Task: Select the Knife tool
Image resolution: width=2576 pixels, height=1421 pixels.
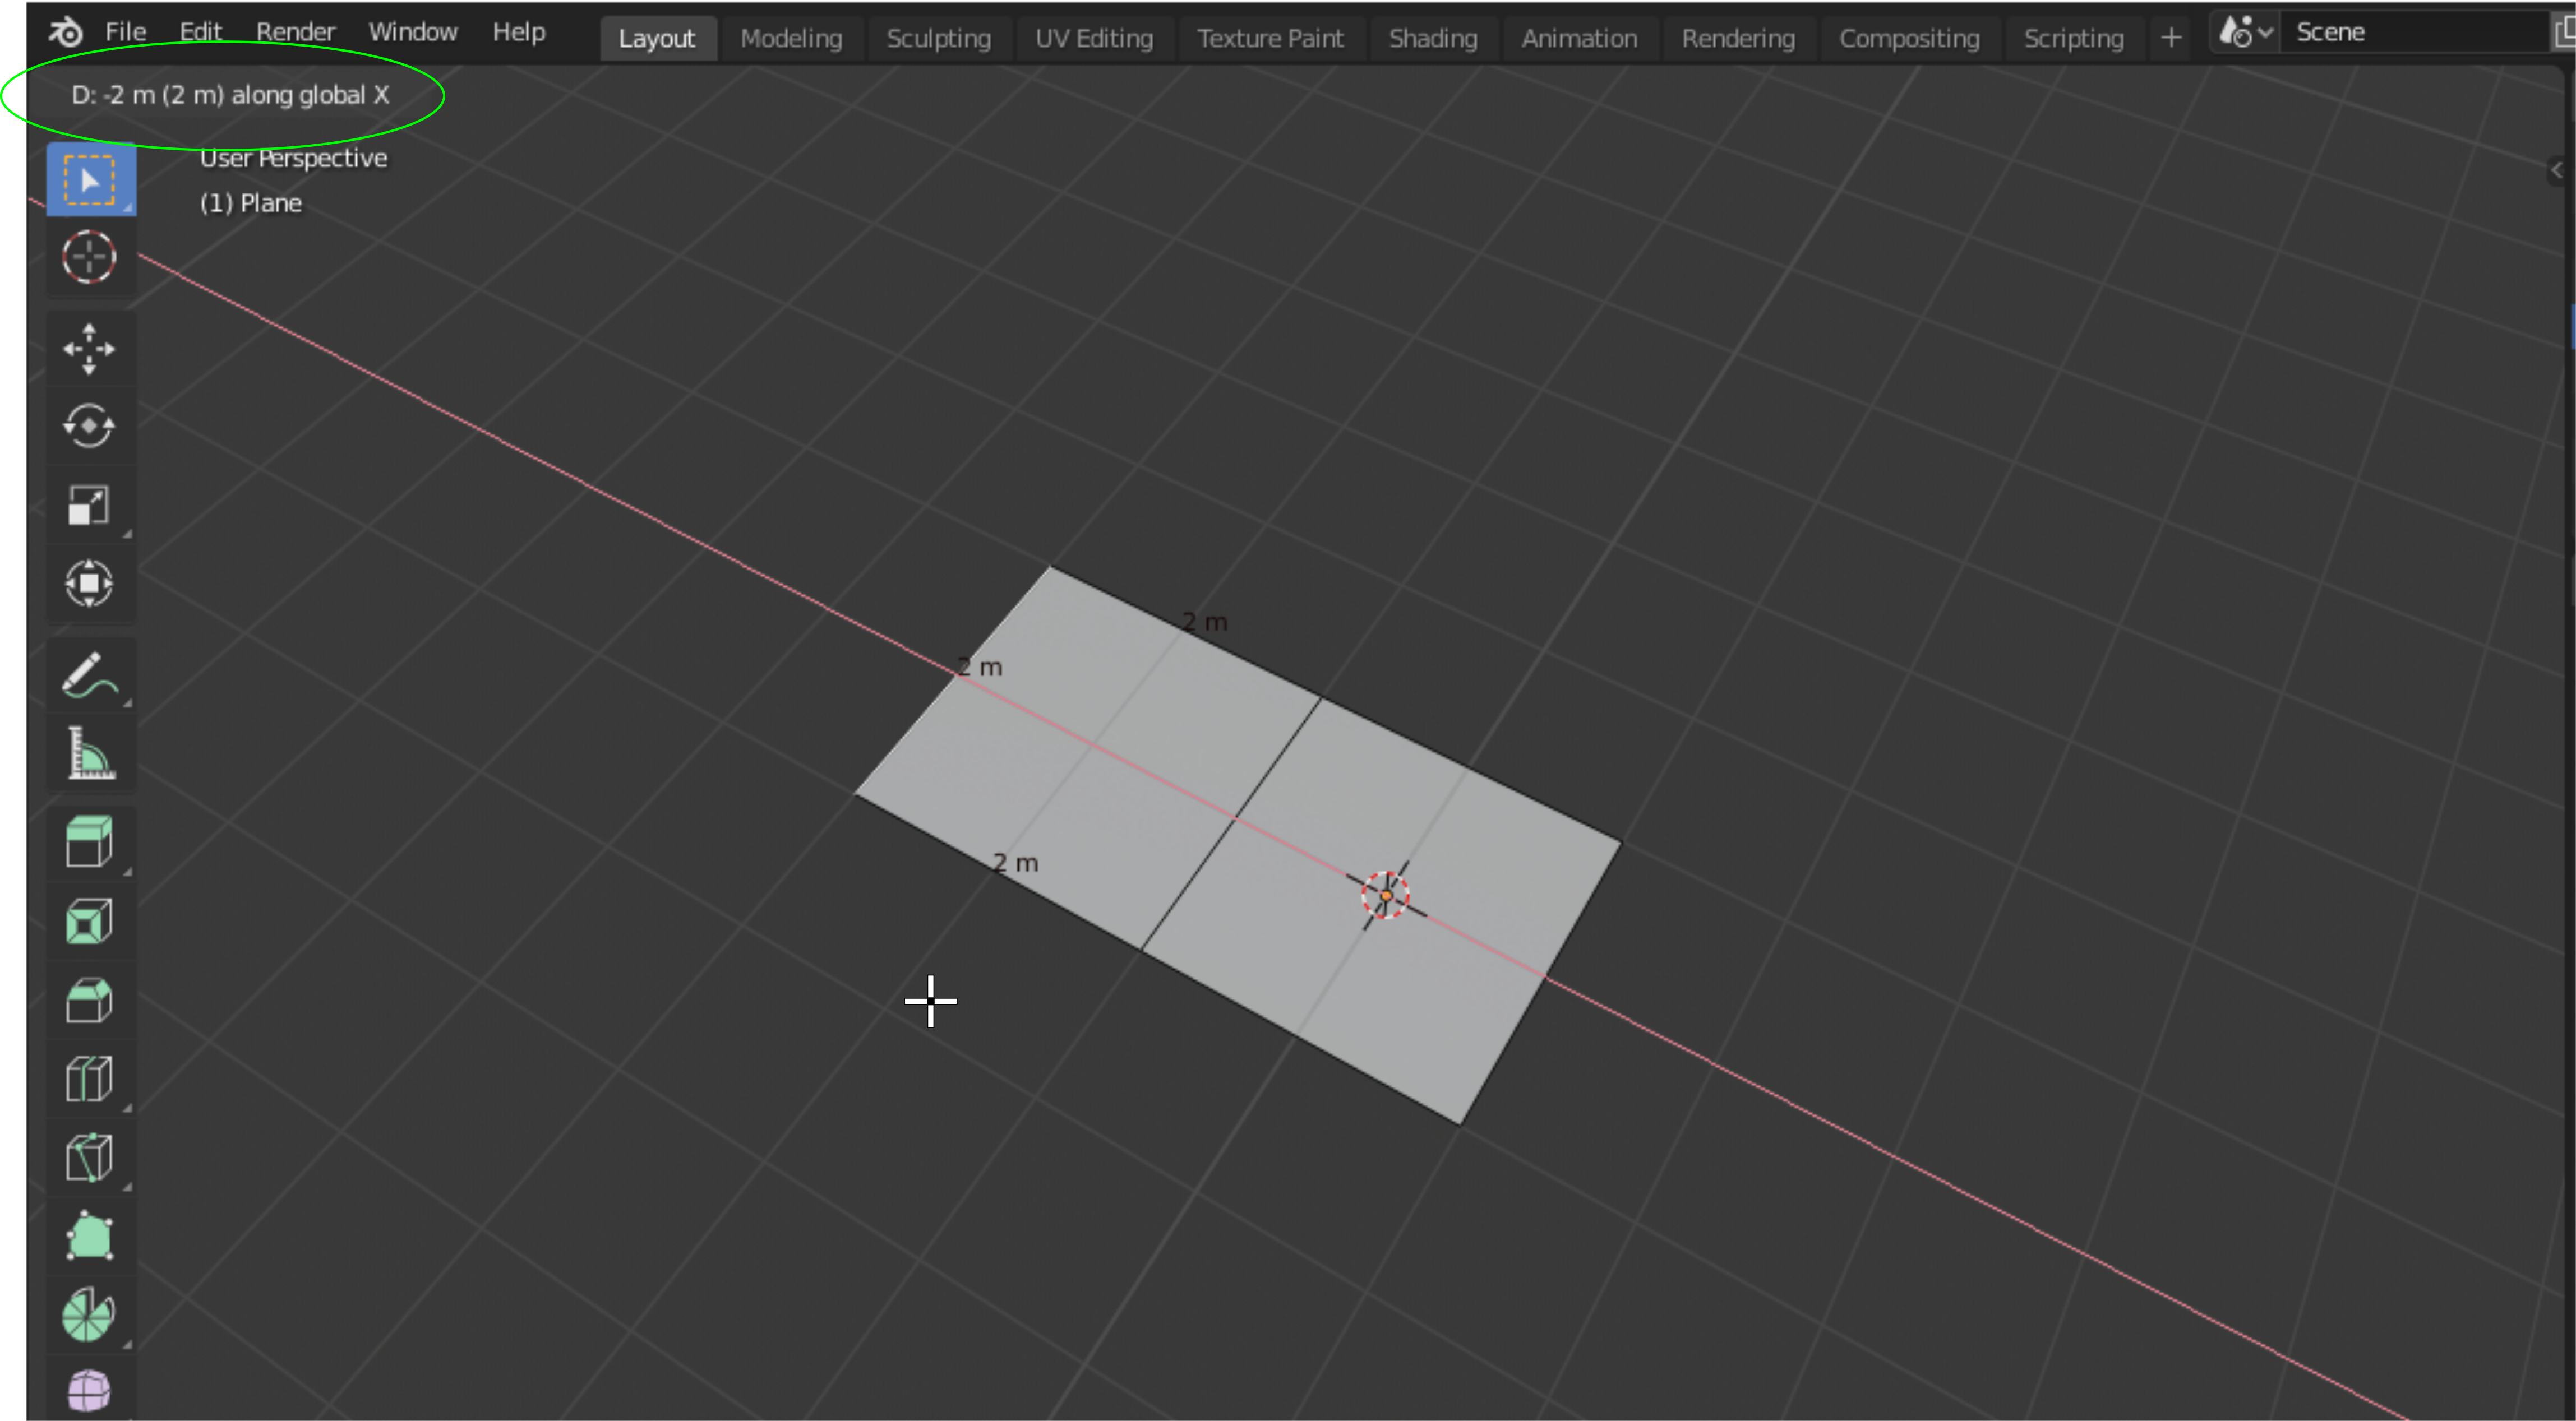Action: click(90, 1157)
